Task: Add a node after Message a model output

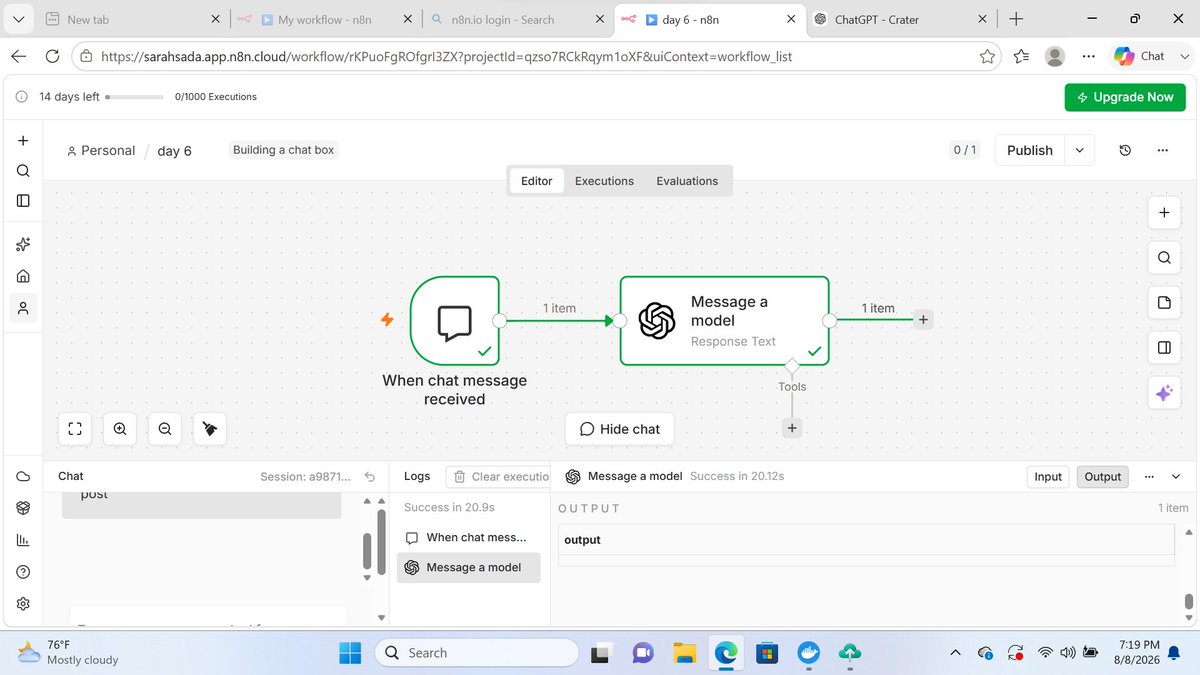Action: [x=923, y=320]
